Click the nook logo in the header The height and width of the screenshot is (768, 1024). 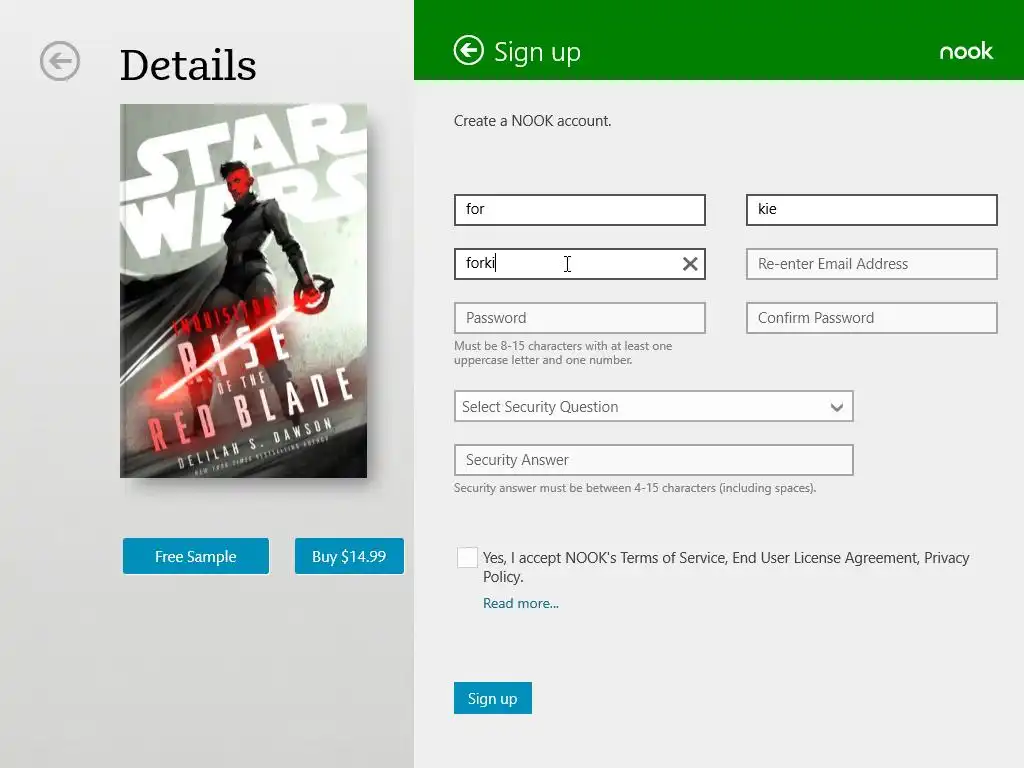[x=966, y=51]
